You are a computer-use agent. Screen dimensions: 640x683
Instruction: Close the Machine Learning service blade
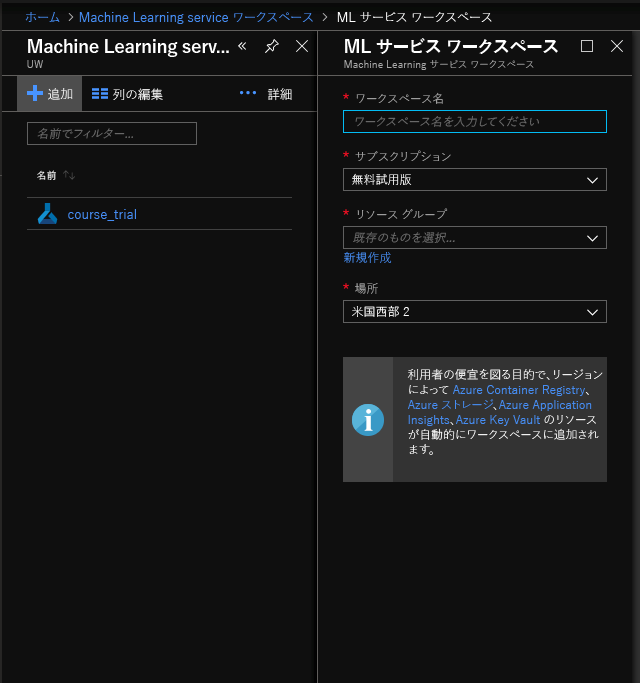[302, 46]
